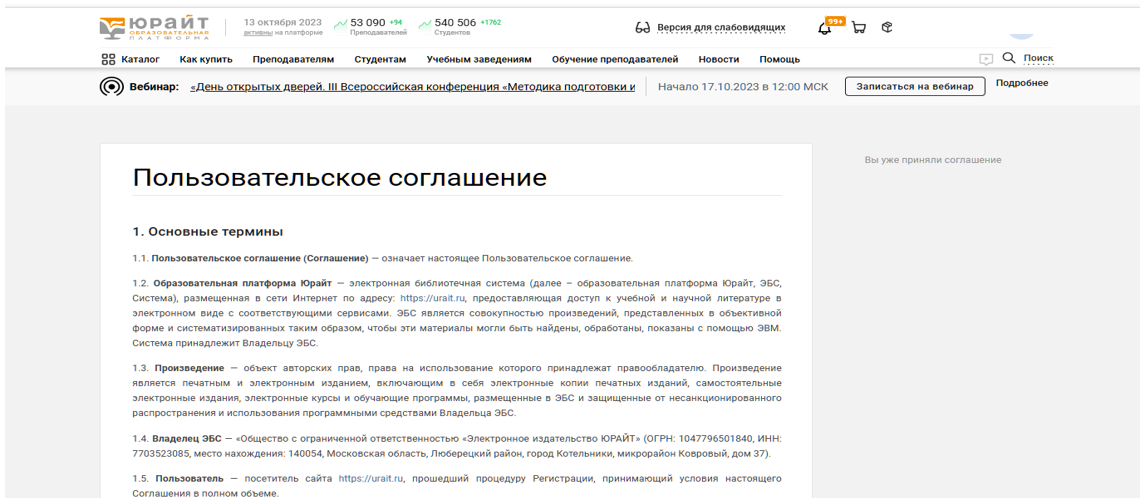Click the bold term Пользователь
The width and height of the screenshot is (1148, 504).
(x=190, y=478)
